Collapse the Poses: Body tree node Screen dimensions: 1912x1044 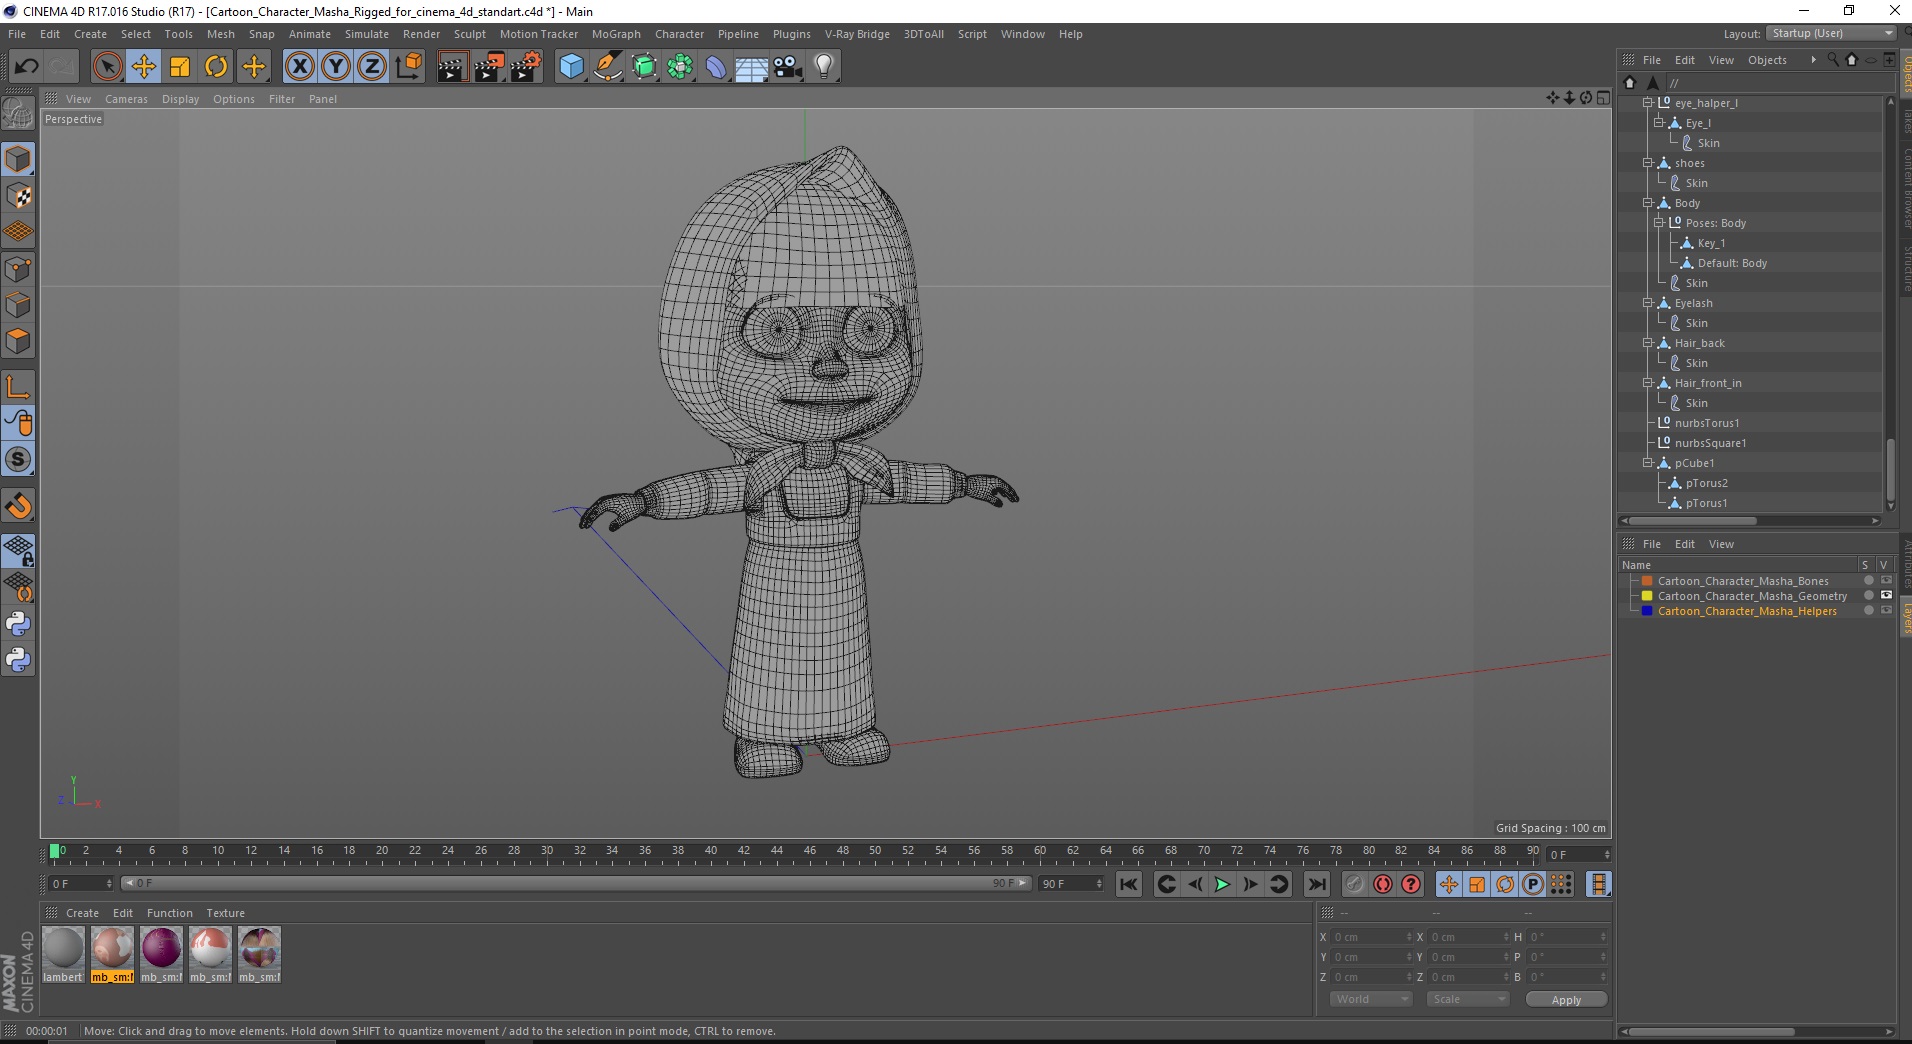1658,223
